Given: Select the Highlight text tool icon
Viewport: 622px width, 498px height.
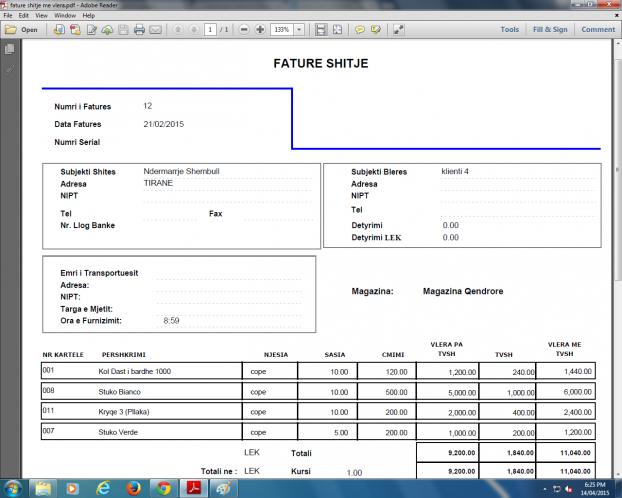Looking at the screenshot, I should point(375,30).
